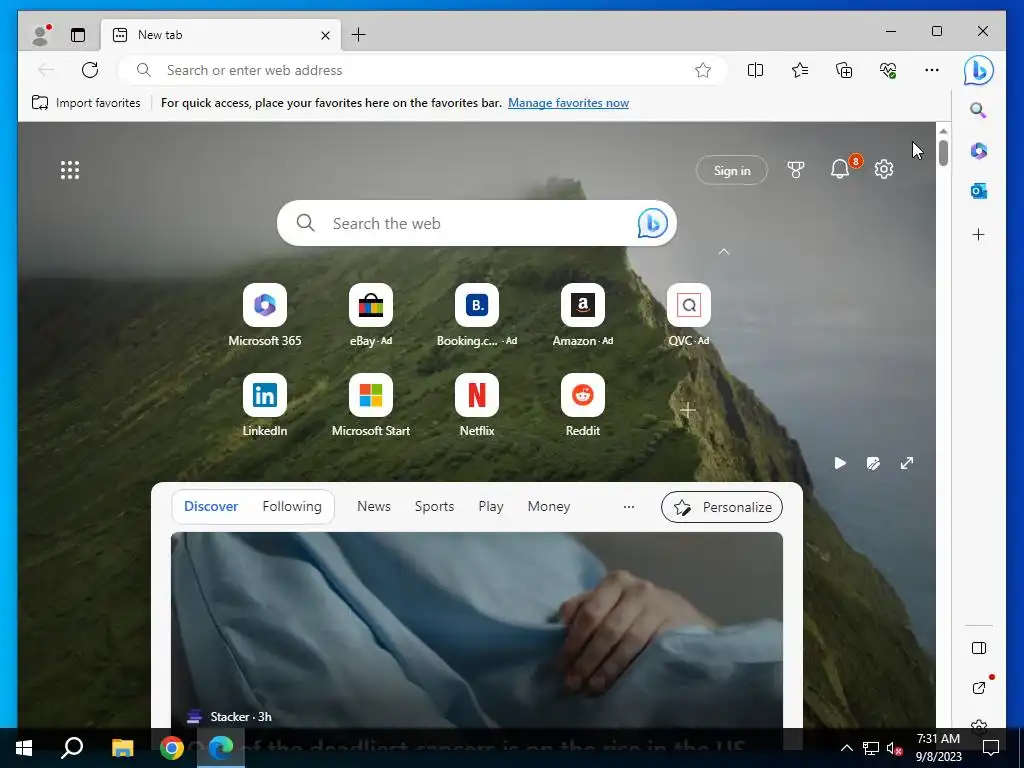
Task: Open the Microsoft 365 sidebar icon
Action: tap(978, 151)
